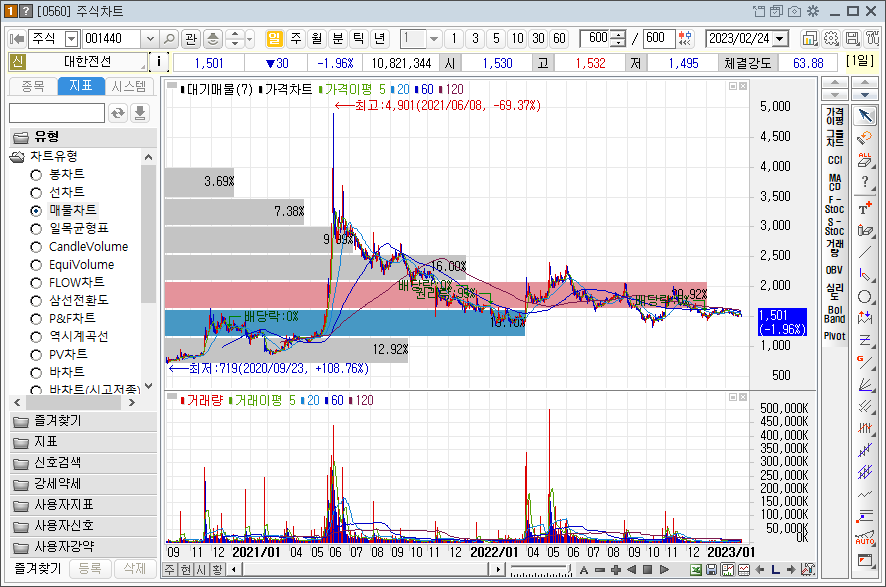Image resolution: width=886 pixels, height=587 pixels.
Task: Click the refresh icon beside indicator search box
Action: click(x=118, y=113)
